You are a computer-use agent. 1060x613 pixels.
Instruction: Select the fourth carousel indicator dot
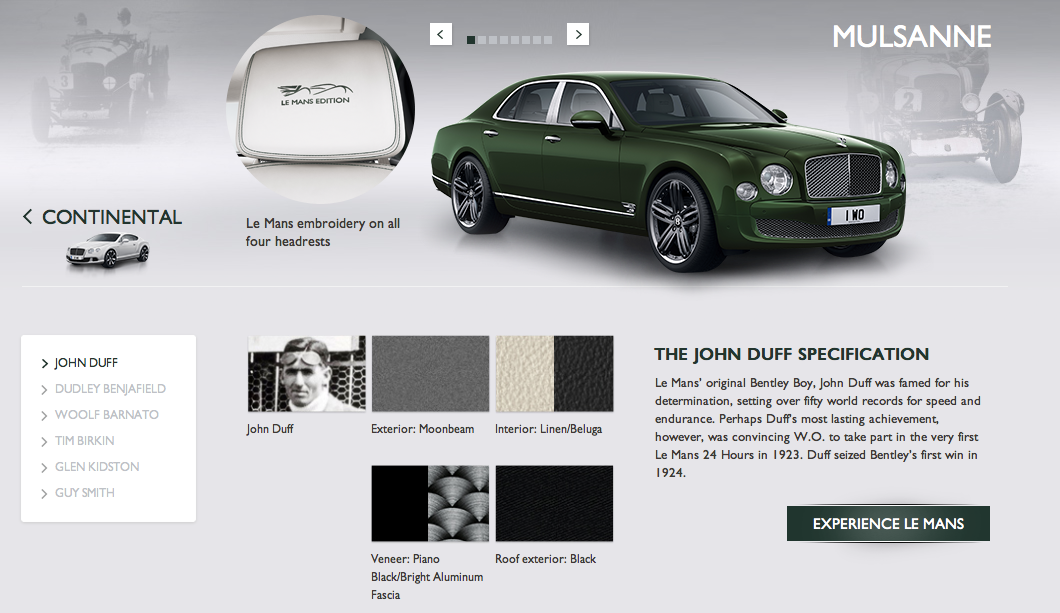504,40
